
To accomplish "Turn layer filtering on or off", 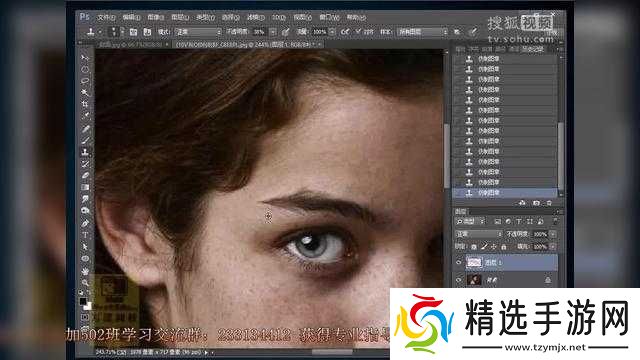I will click(556, 221).
